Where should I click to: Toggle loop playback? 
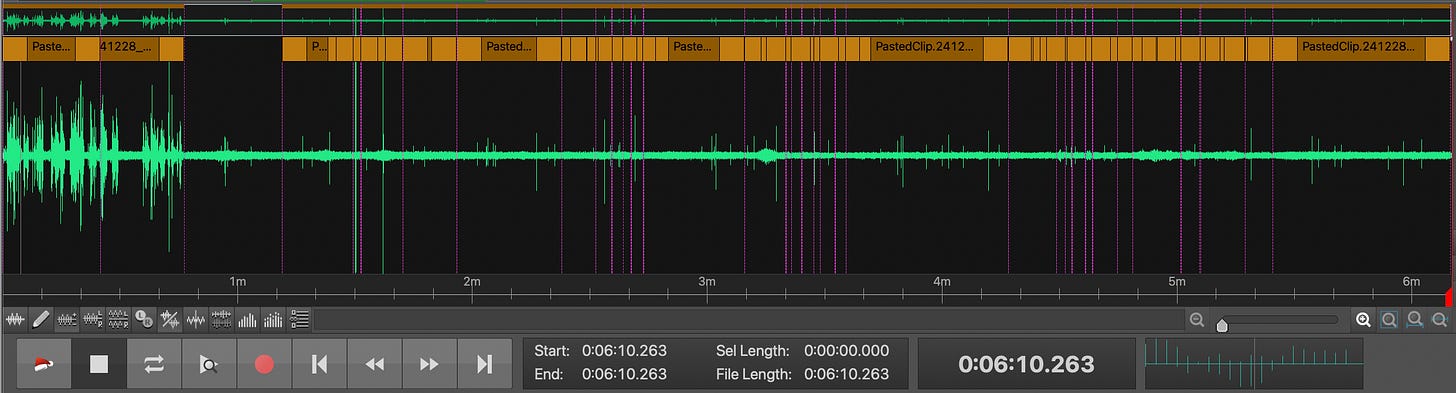coord(153,364)
